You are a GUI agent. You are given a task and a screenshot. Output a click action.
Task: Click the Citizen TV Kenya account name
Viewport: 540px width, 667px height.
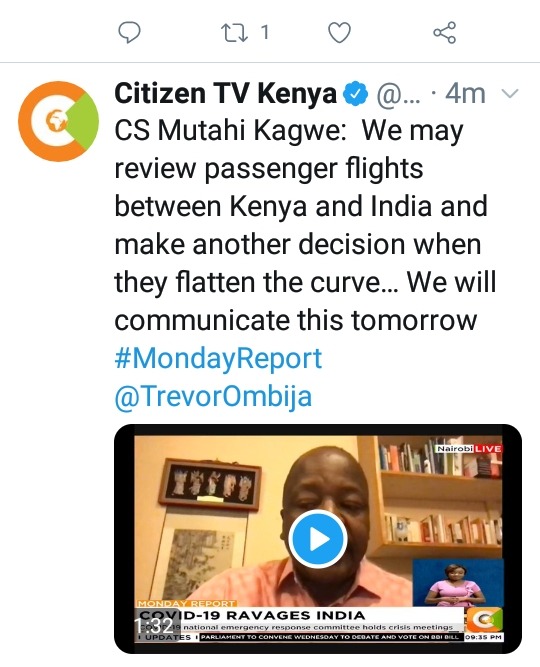(x=225, y=94)
